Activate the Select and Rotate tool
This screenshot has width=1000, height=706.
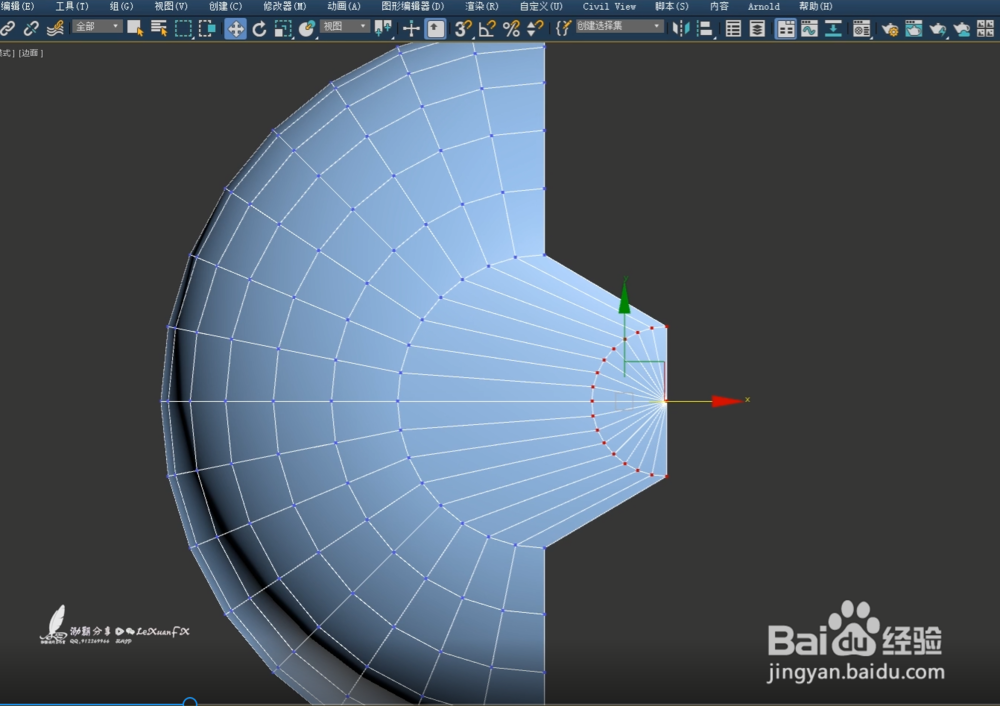pos(259,28)
